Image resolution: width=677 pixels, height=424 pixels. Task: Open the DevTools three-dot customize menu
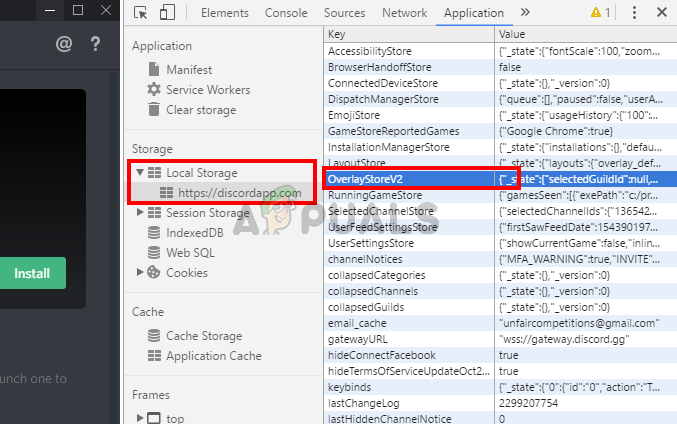click(634, 13)
